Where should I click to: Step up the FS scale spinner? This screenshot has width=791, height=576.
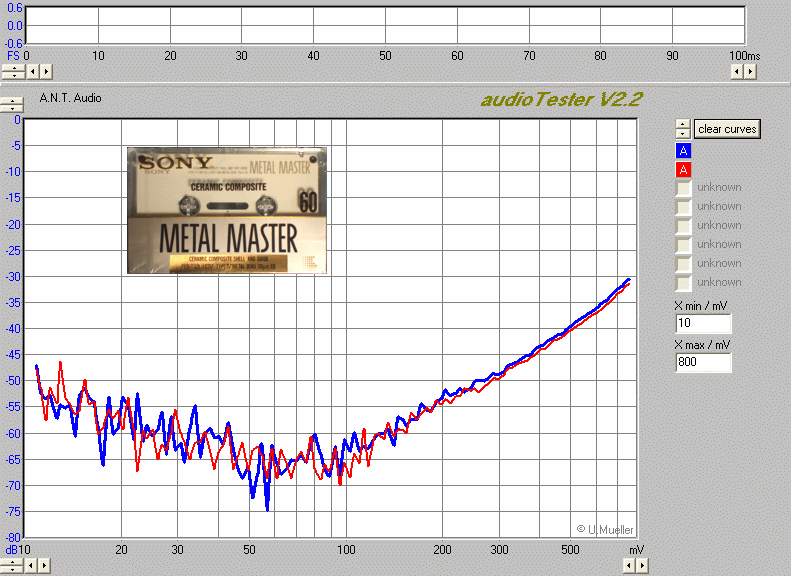point(13,67)
